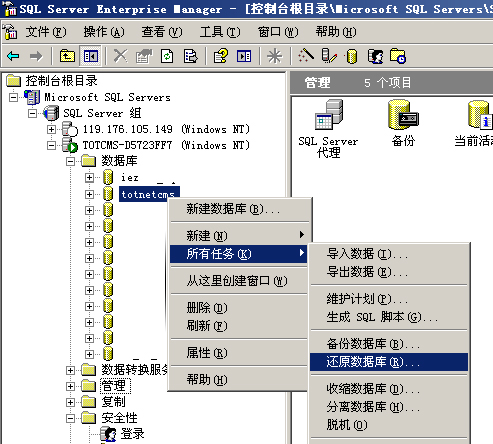The height and width of the screenshot is (444, 493).
Task: Open the 文件(F) menu
Action: (46, 32)
